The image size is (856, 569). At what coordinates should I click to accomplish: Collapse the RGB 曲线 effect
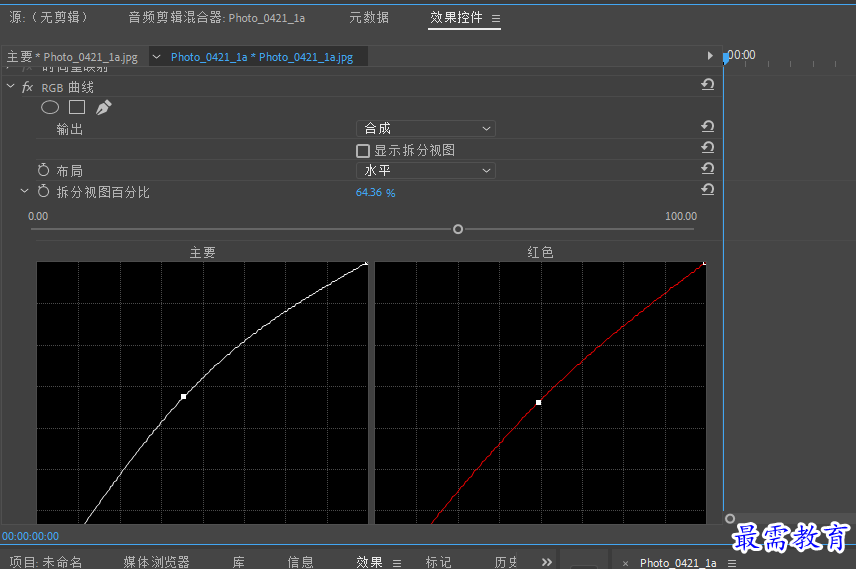tap(10, 86)
